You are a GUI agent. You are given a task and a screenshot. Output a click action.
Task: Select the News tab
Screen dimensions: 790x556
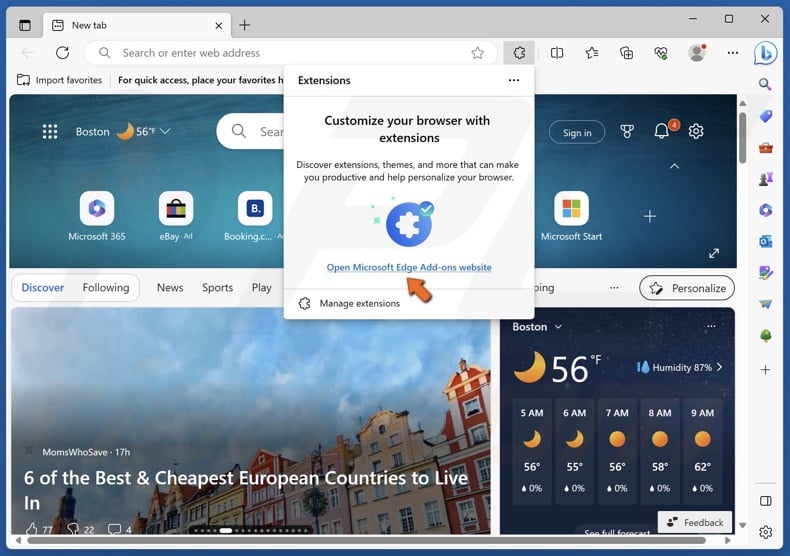click(170, 288)
